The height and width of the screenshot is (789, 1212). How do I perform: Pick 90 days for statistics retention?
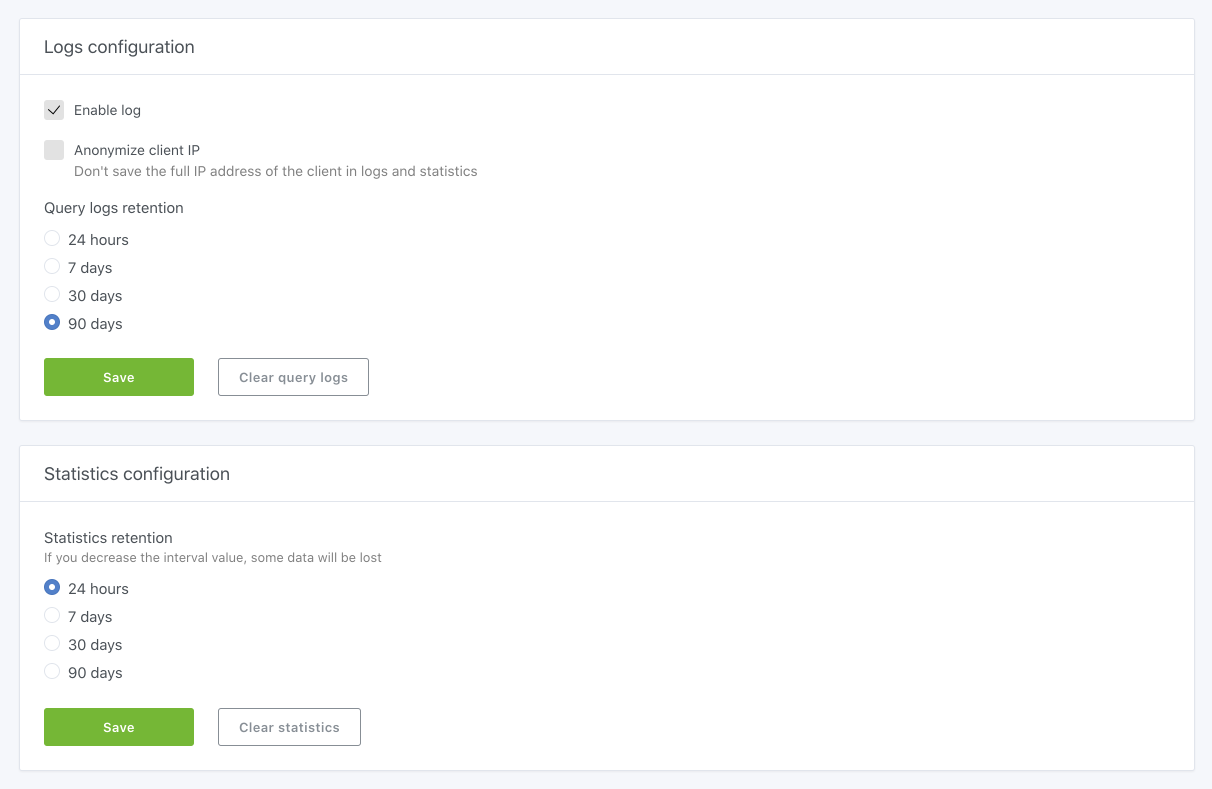pos(53,672)
